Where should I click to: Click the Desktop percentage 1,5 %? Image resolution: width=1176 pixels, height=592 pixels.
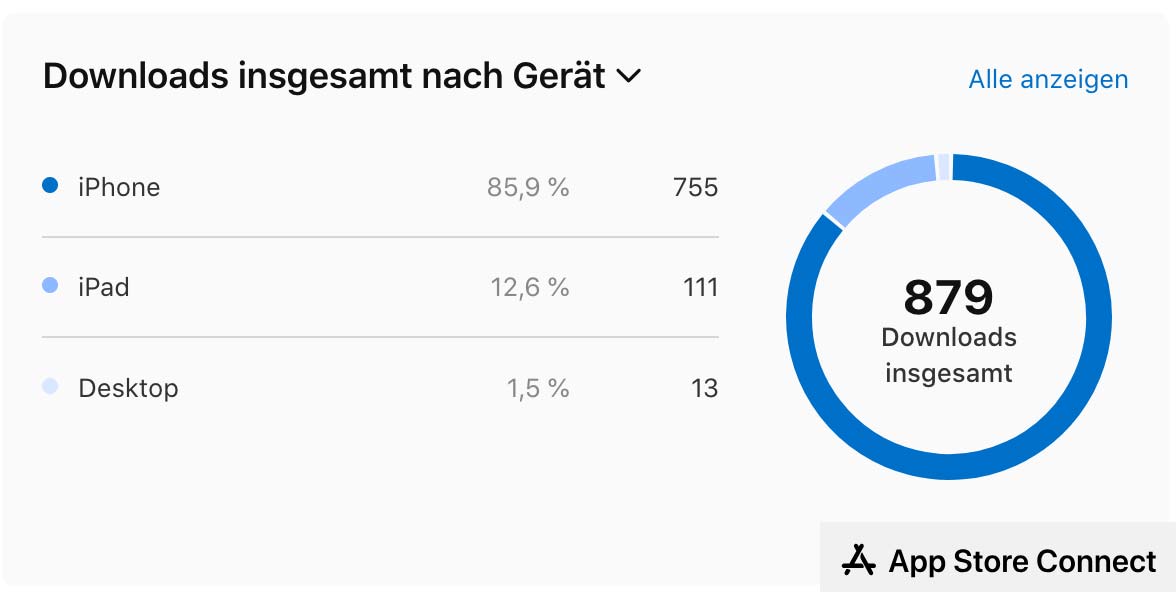[x=537, y=388]
